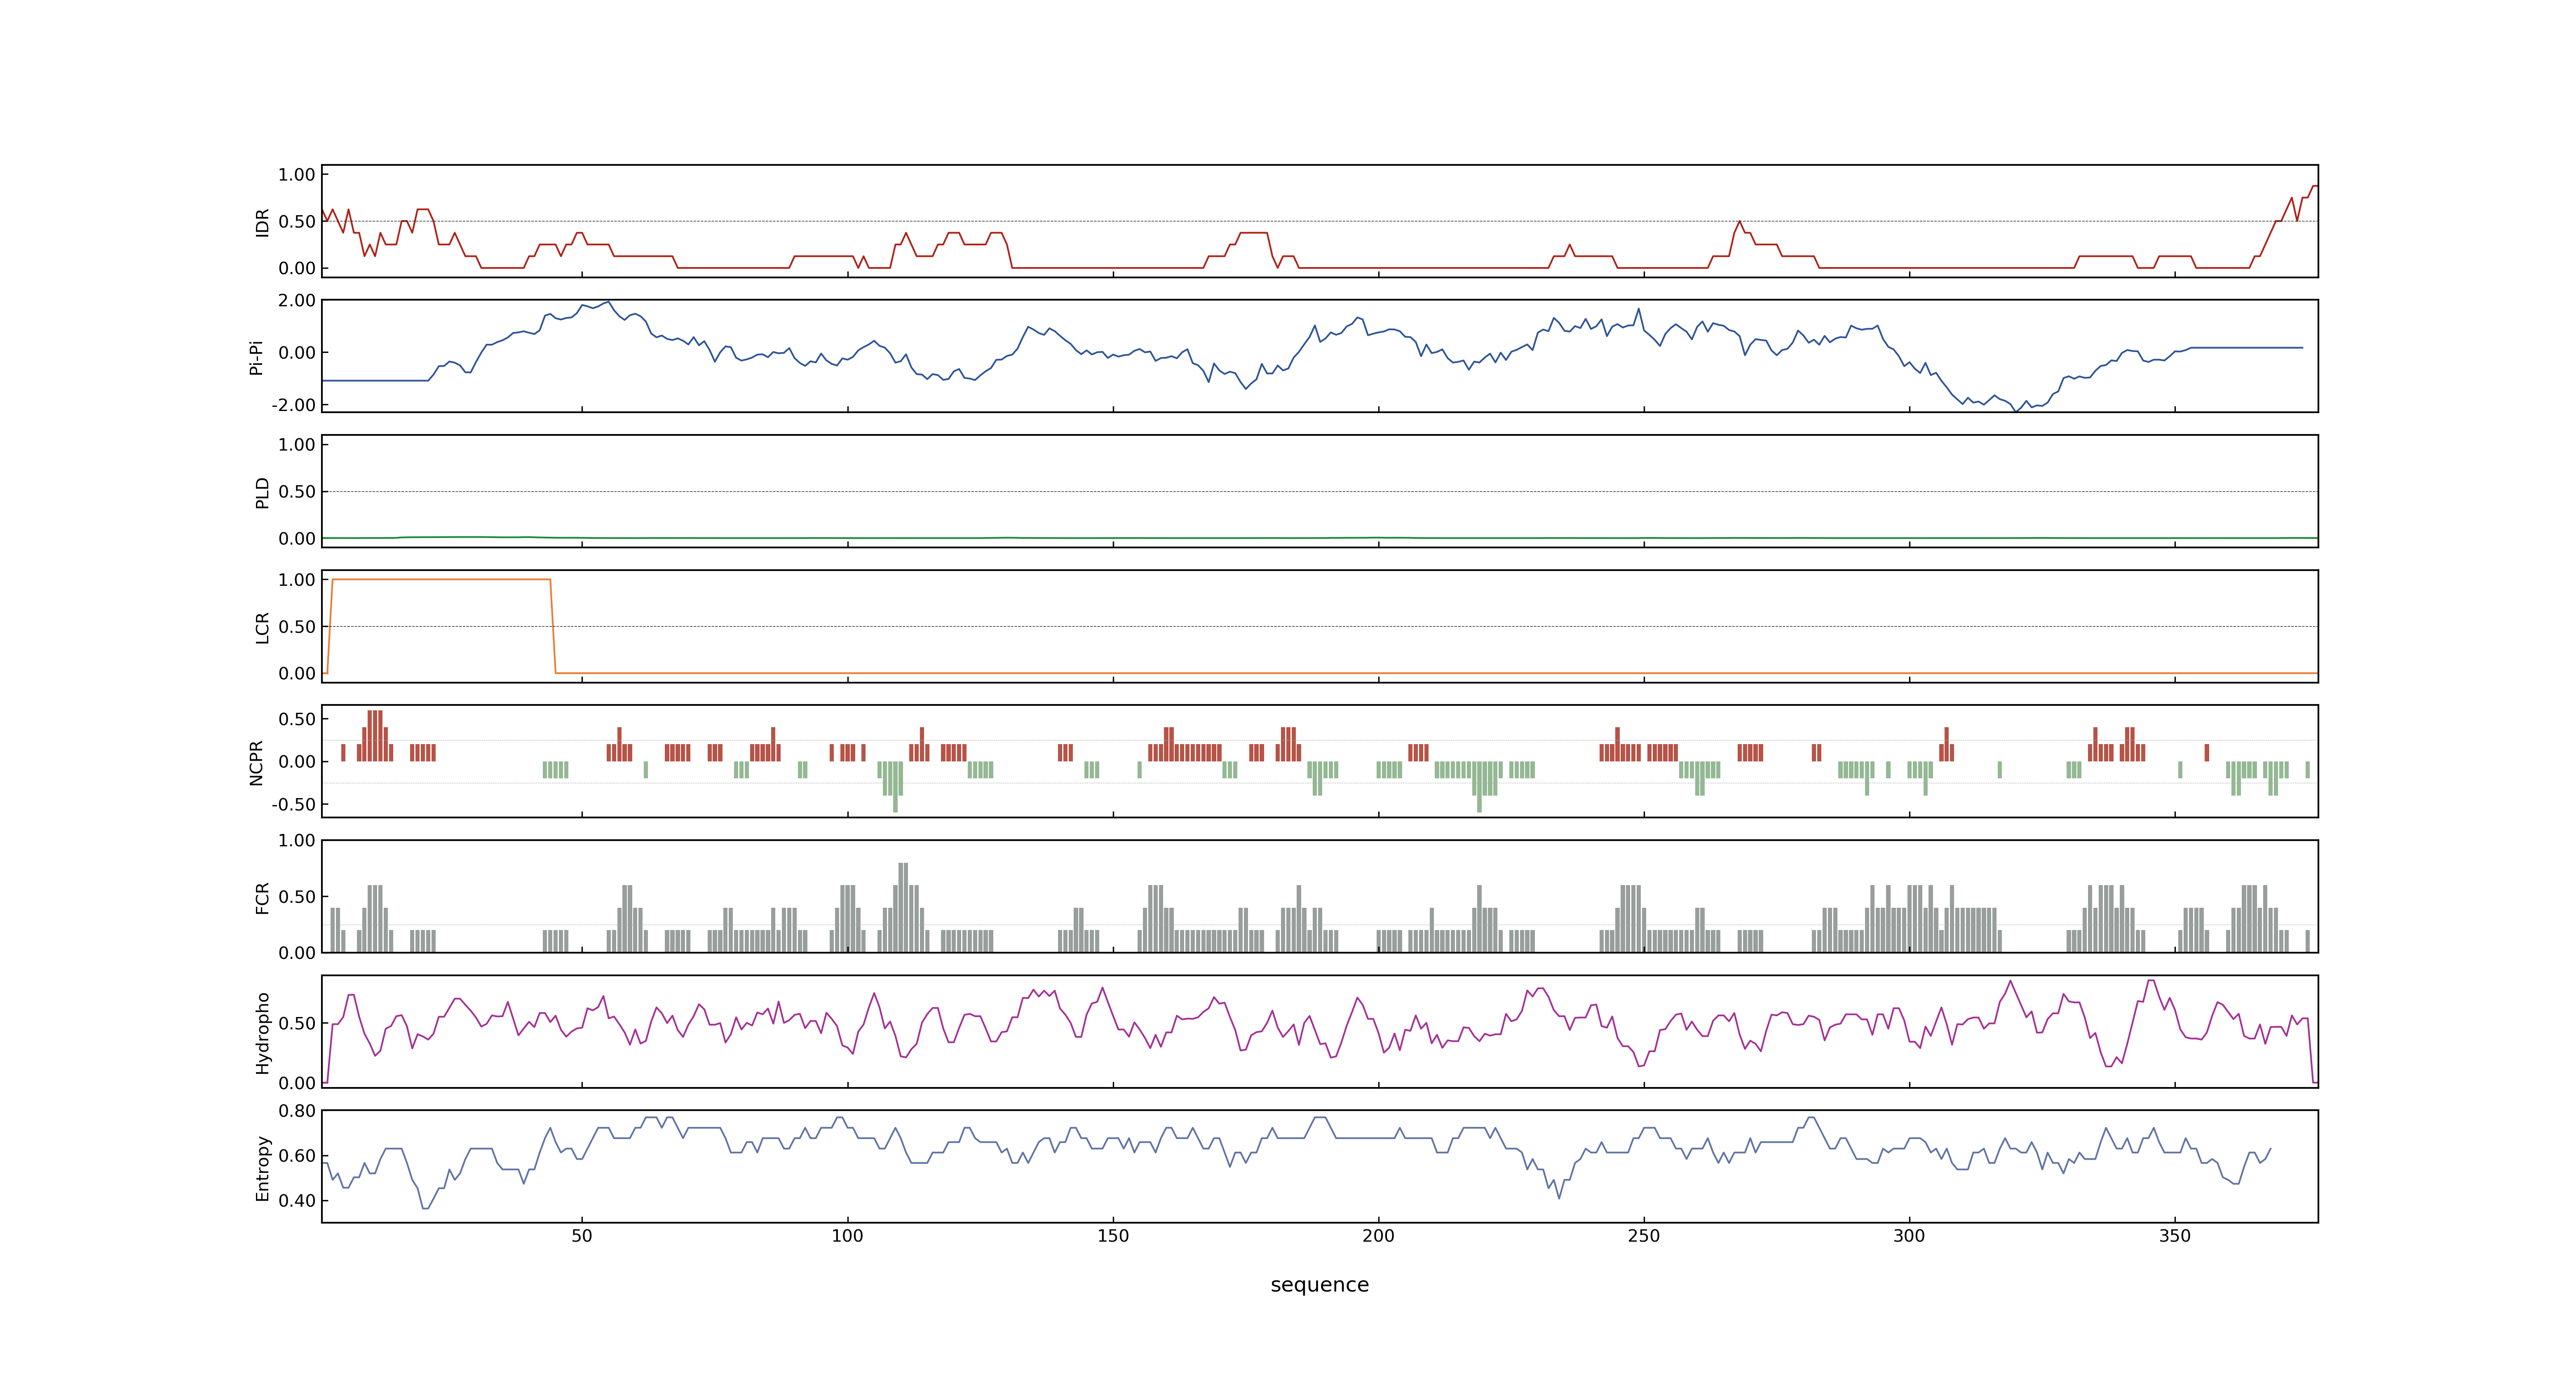Click the 0.80 tick of the Entropy plot
The height and width of the screenshot is (1374, 2576).
(x=297, y=1111)
